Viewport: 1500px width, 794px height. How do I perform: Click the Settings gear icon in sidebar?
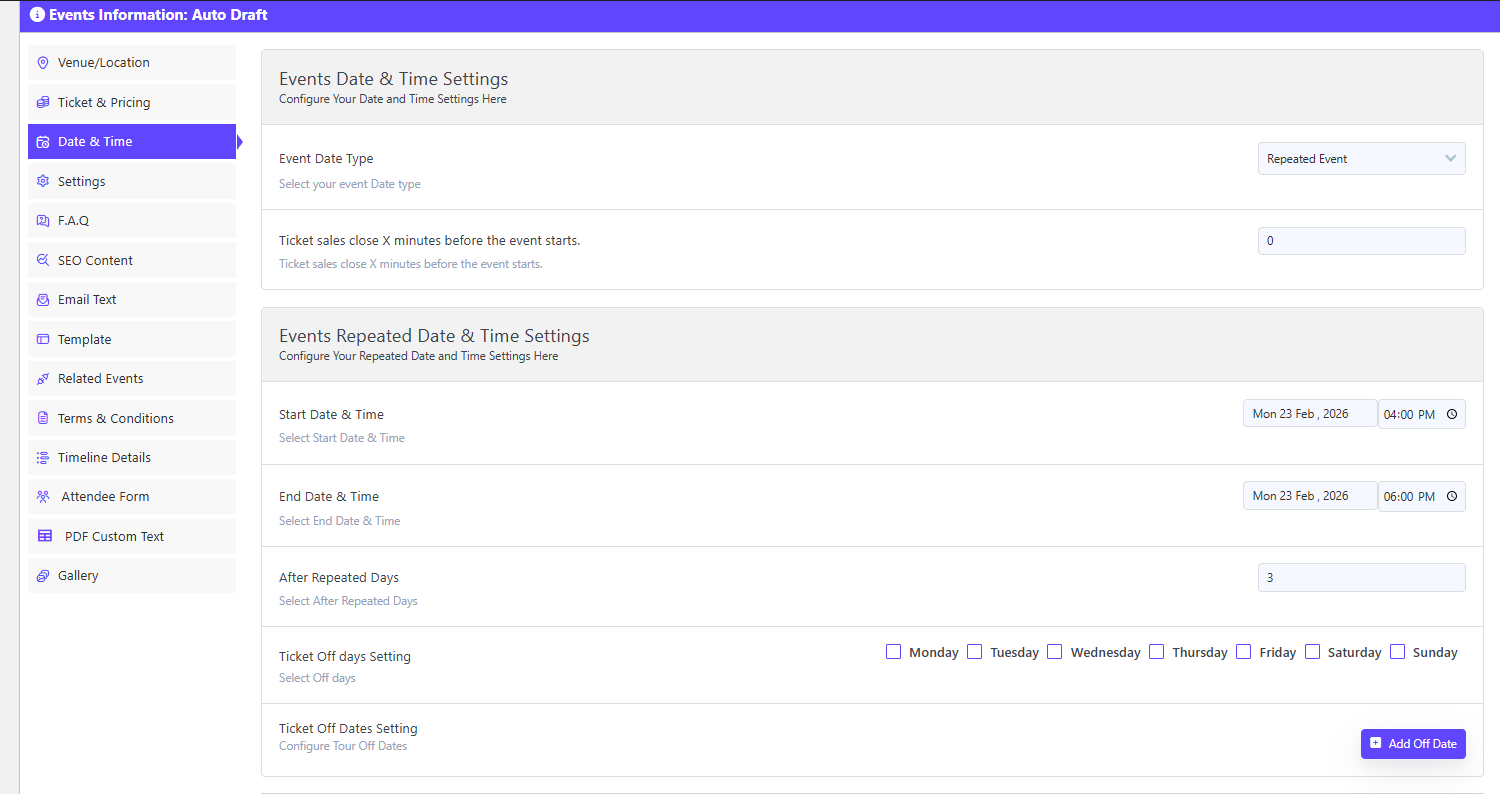click(42, 181)
